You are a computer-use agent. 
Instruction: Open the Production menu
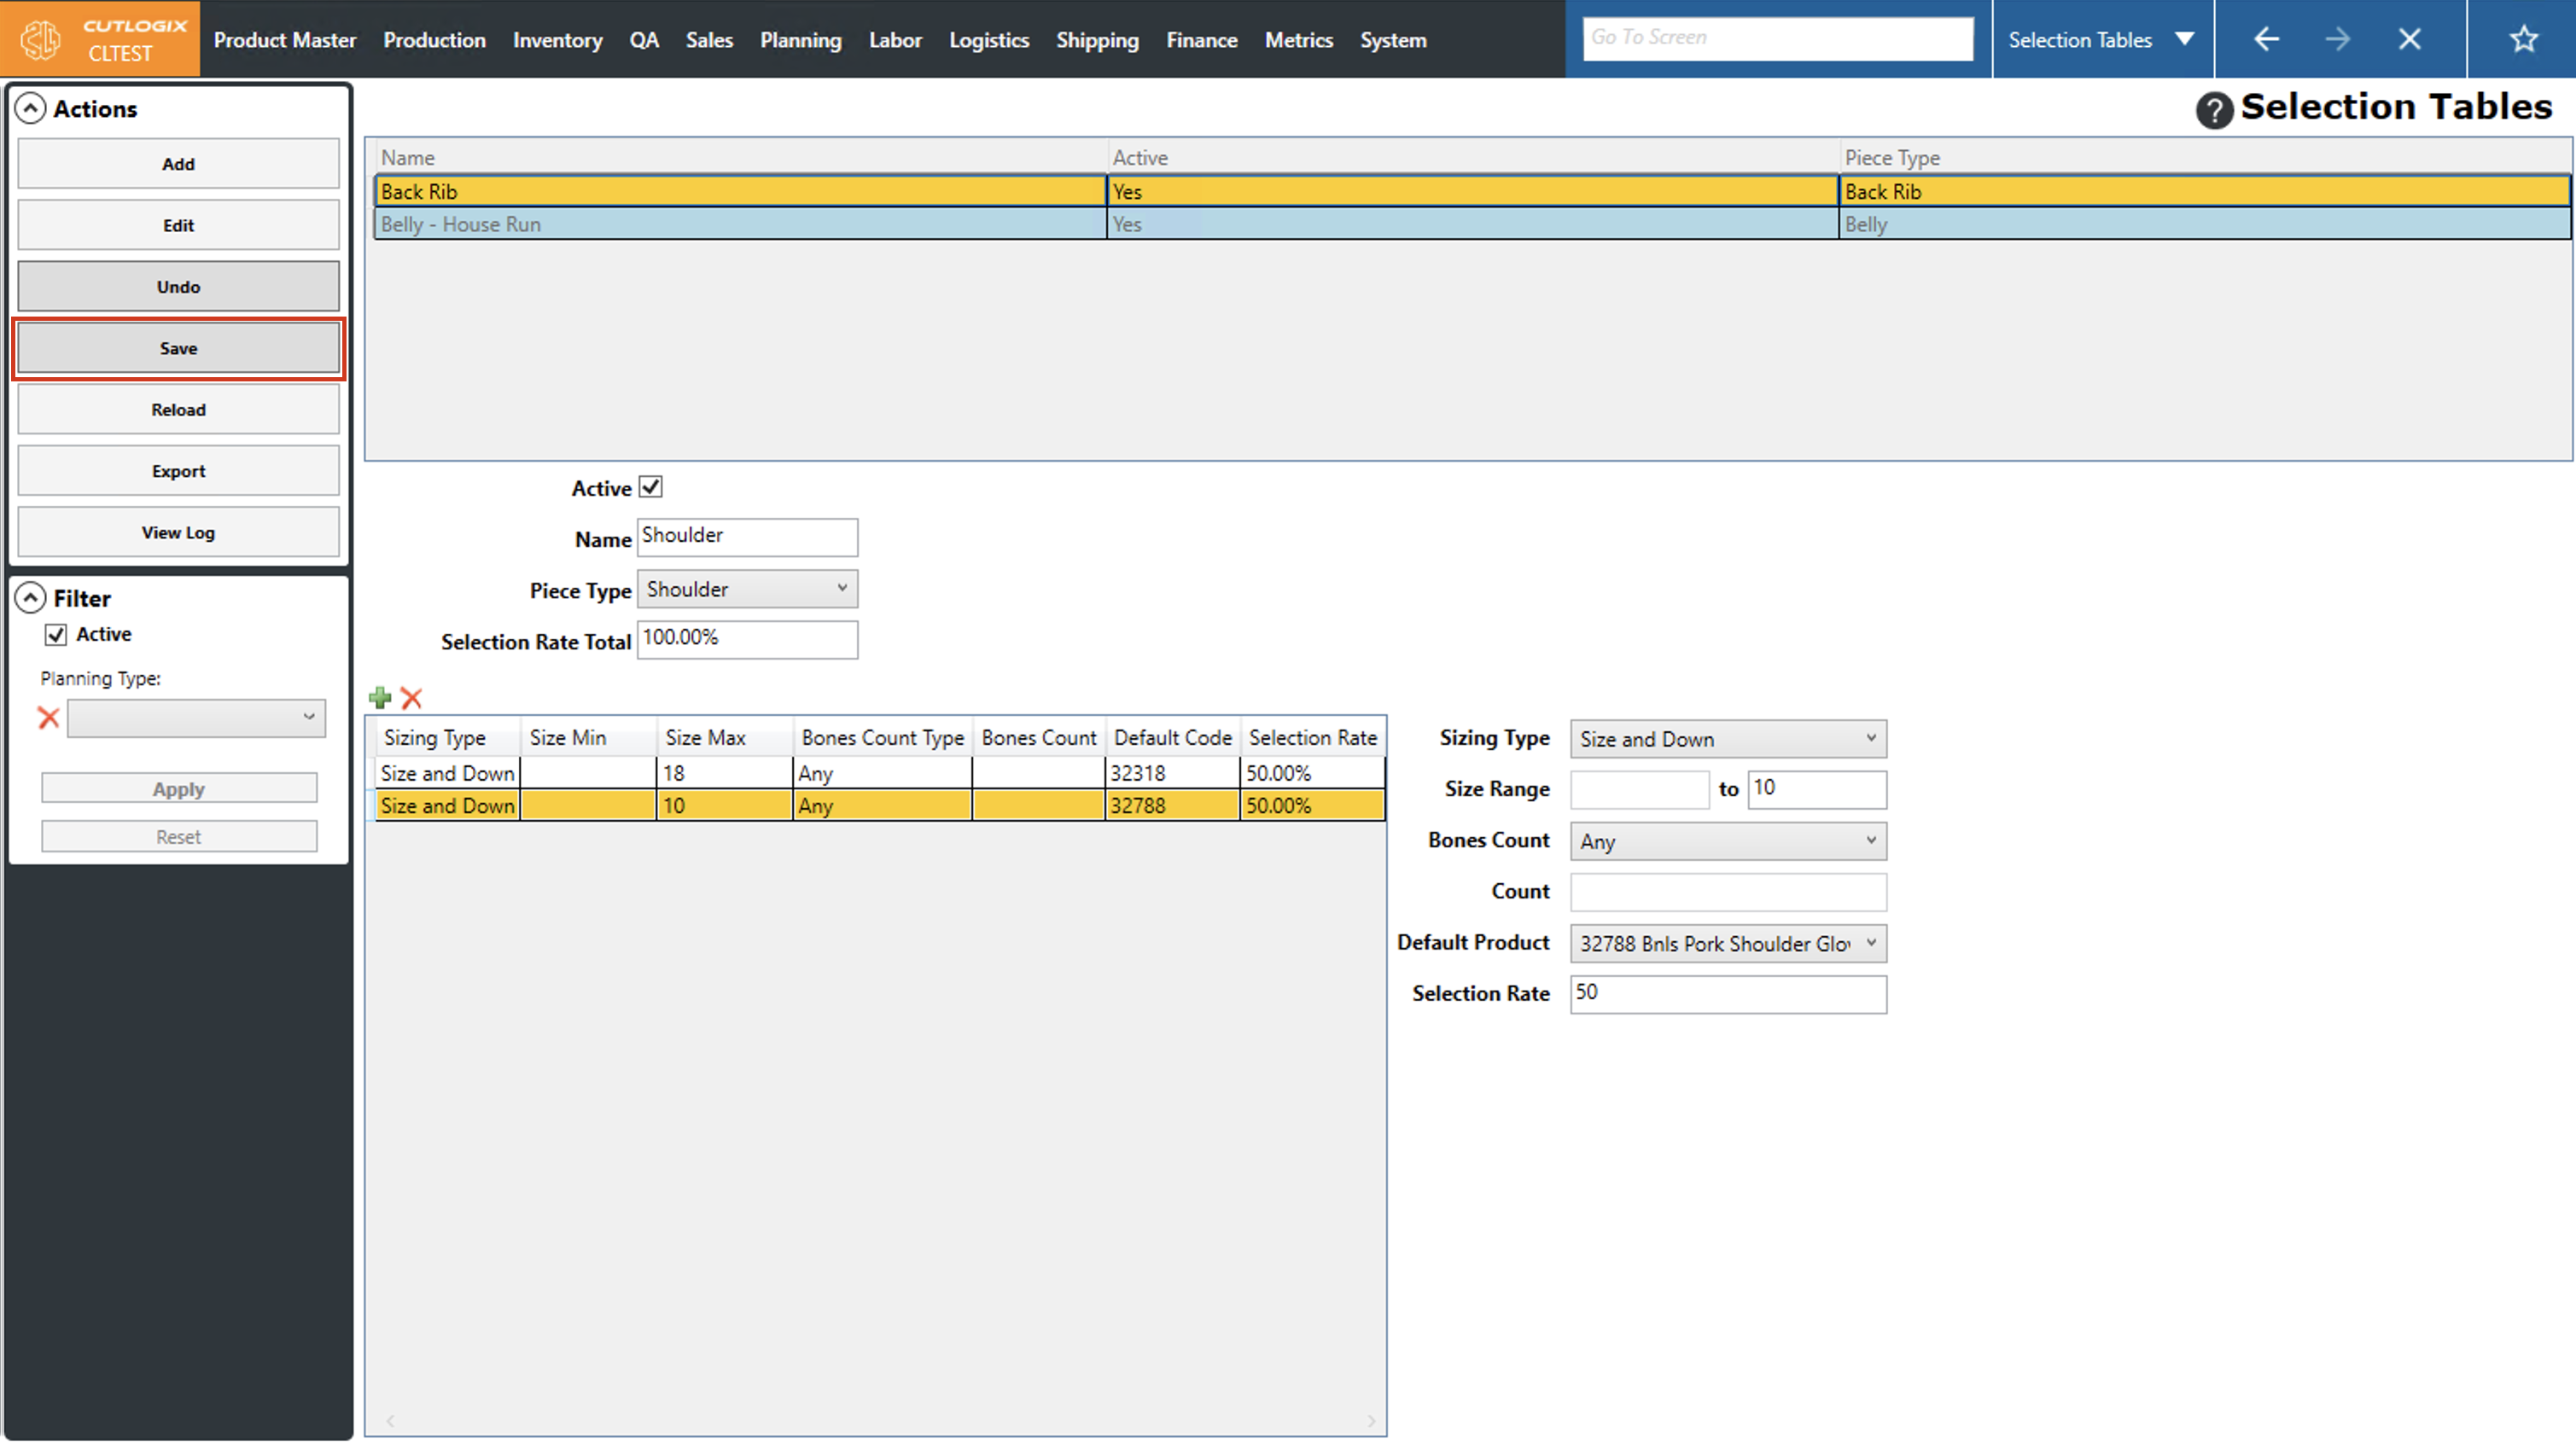pos(434,40)
